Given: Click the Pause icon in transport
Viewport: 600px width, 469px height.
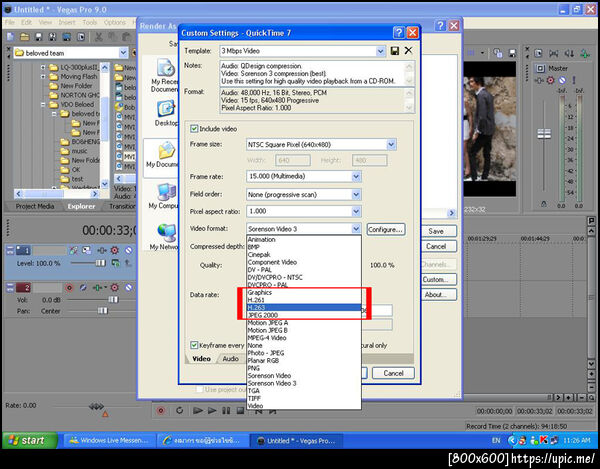Looking at the screenshot, I should pyautogui.click(x=226, y=410).
